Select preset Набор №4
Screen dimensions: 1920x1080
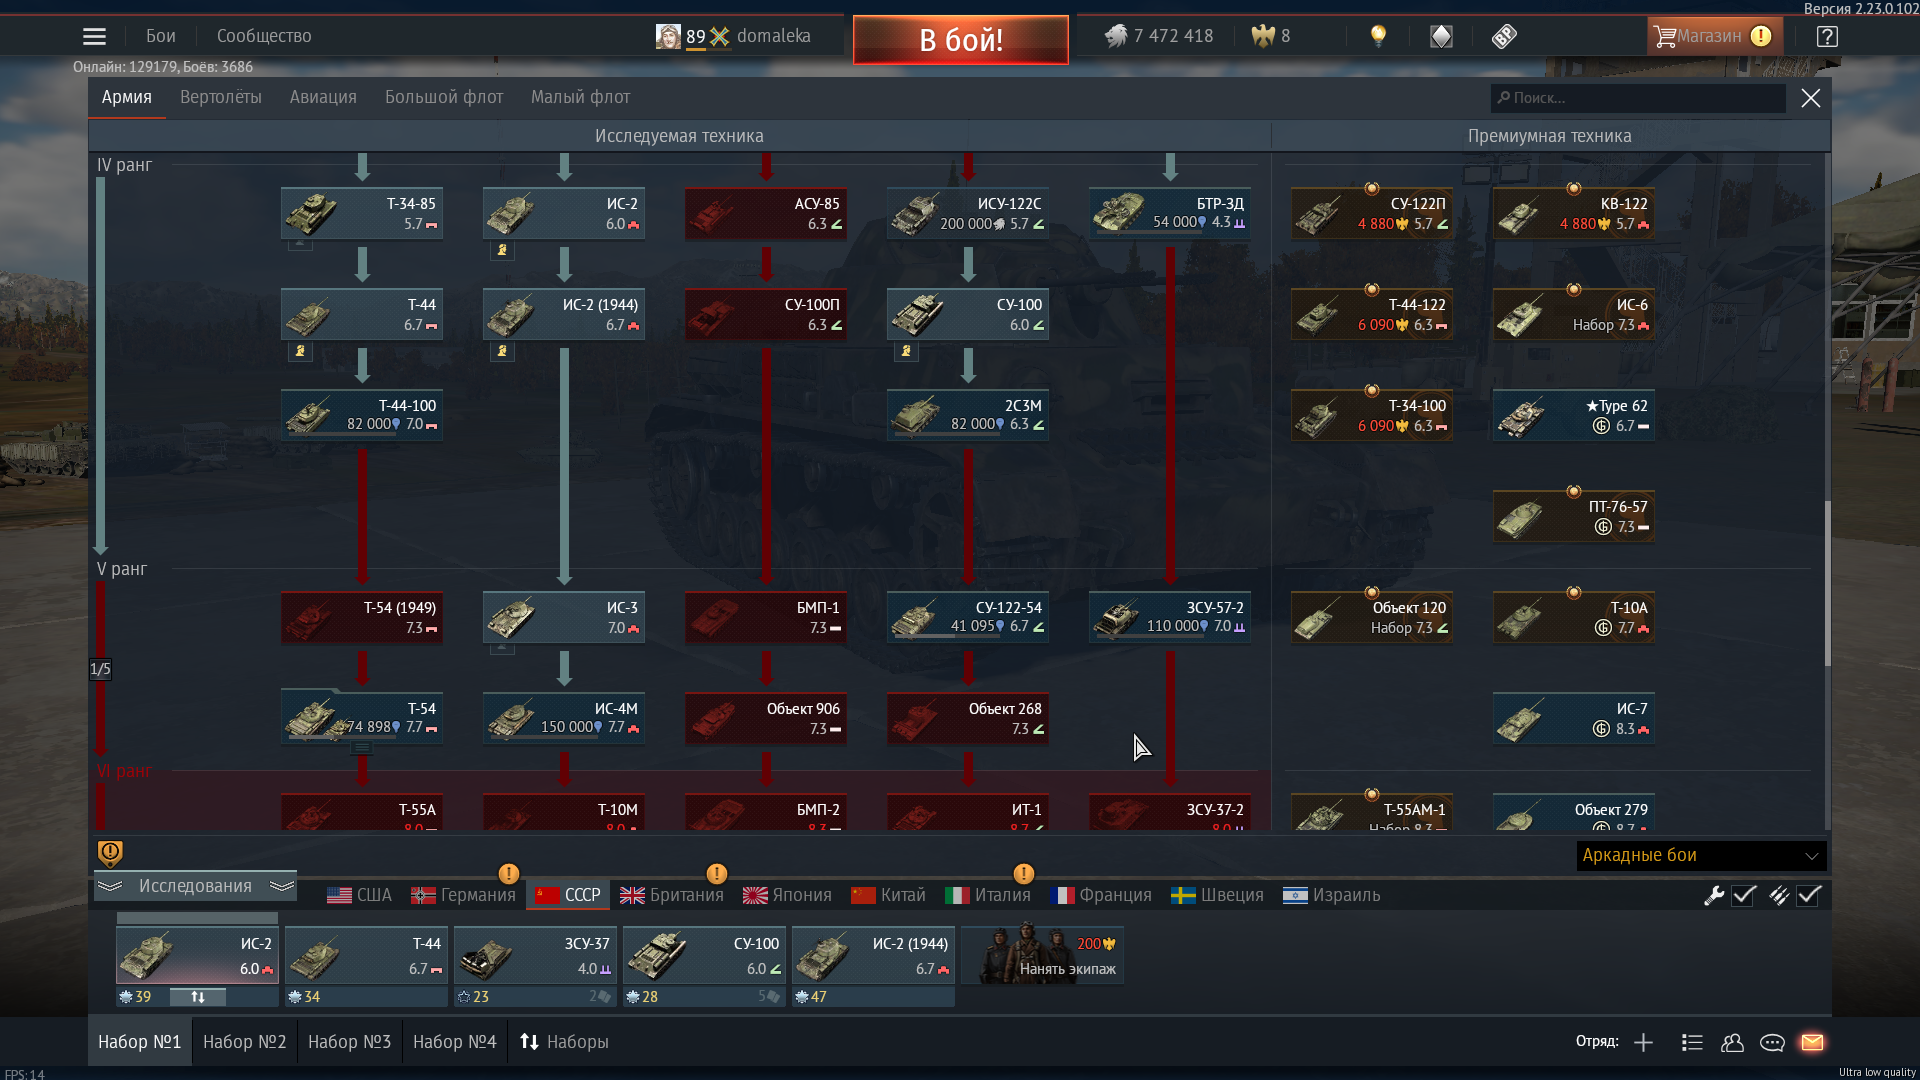click(454, 1042)
